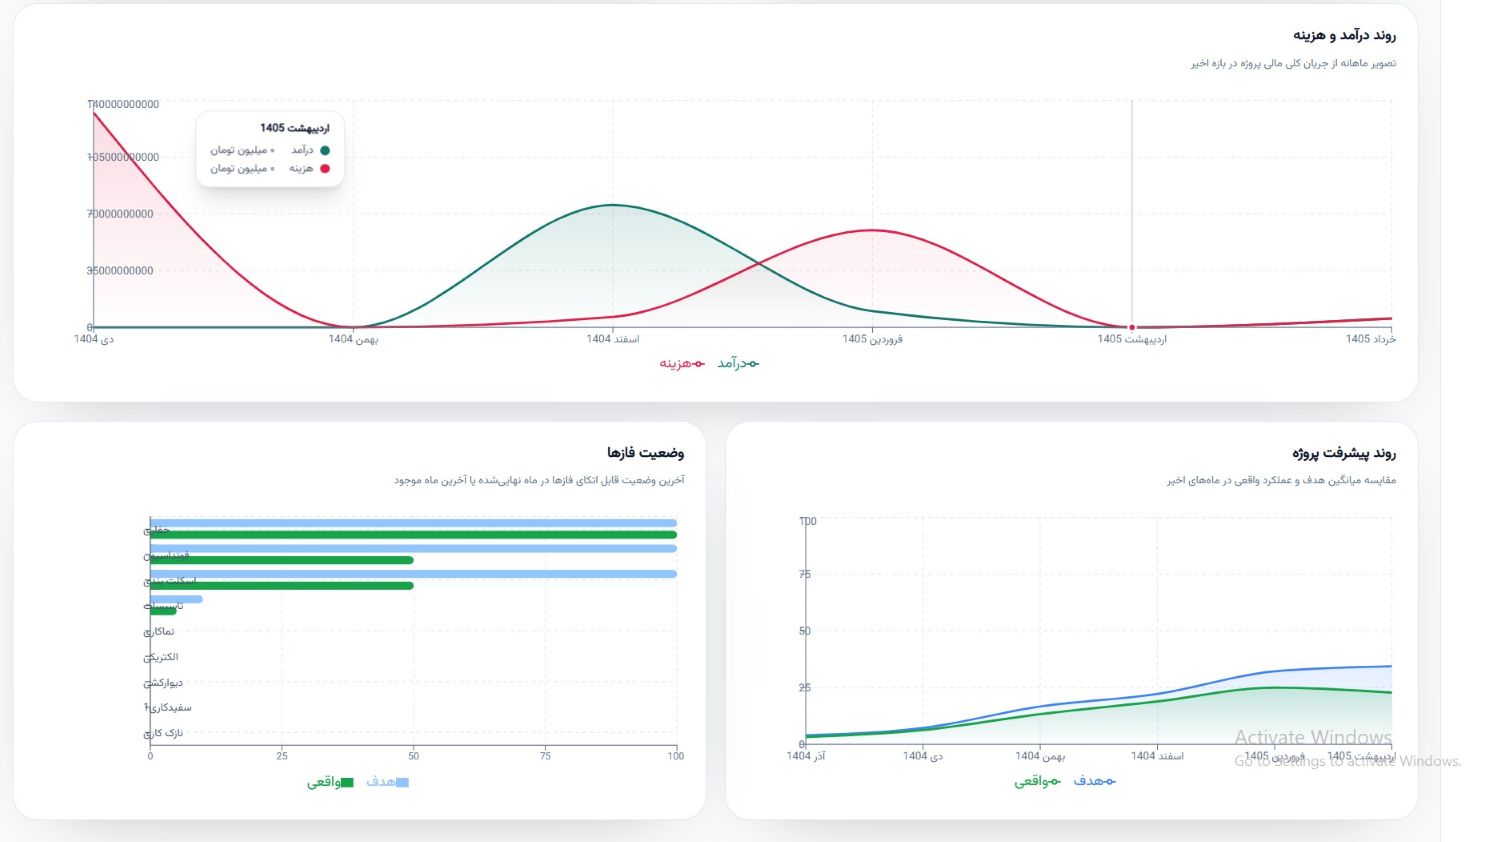Screen dimensions: 1494x842
Task: Click the دی 1404 label on income chart
Action: coord(94,340)
